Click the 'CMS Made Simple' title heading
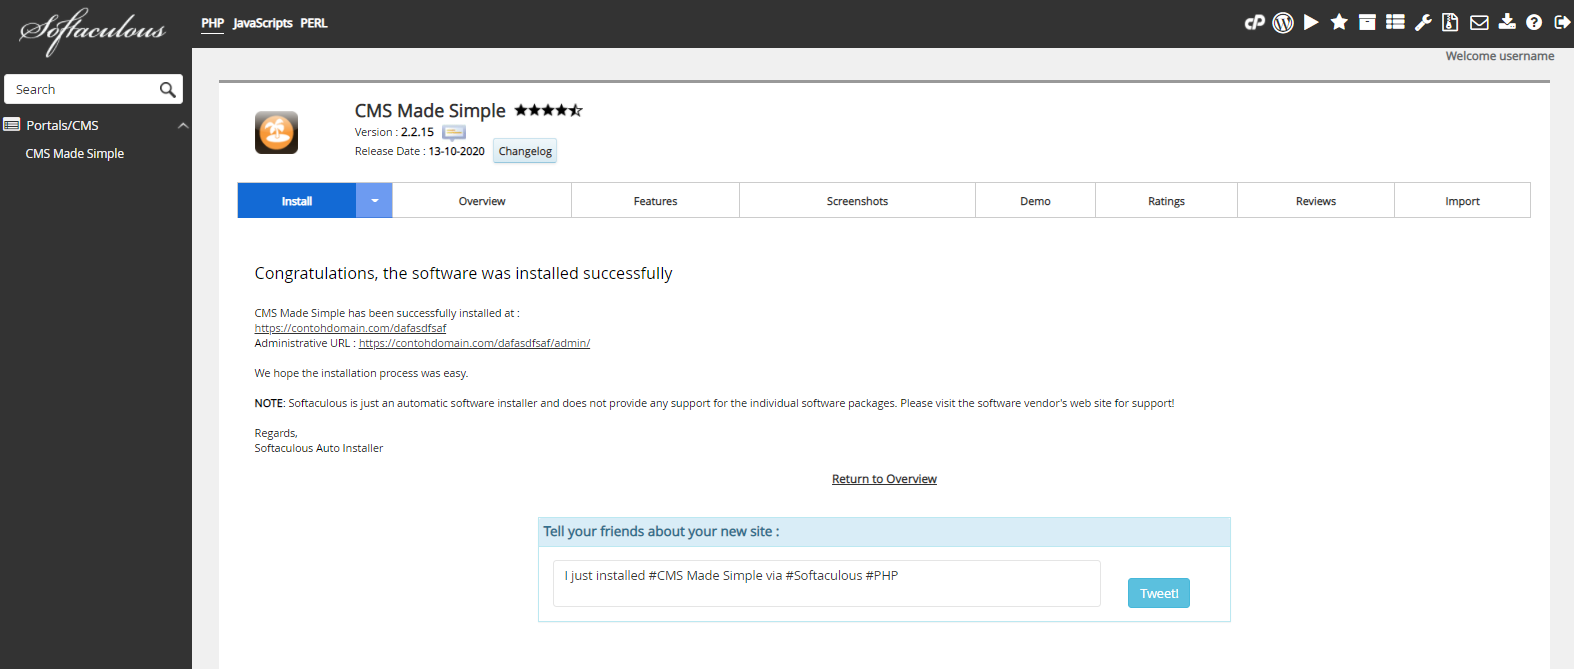Screen dimensions: 1574x669 pos(430,110)
